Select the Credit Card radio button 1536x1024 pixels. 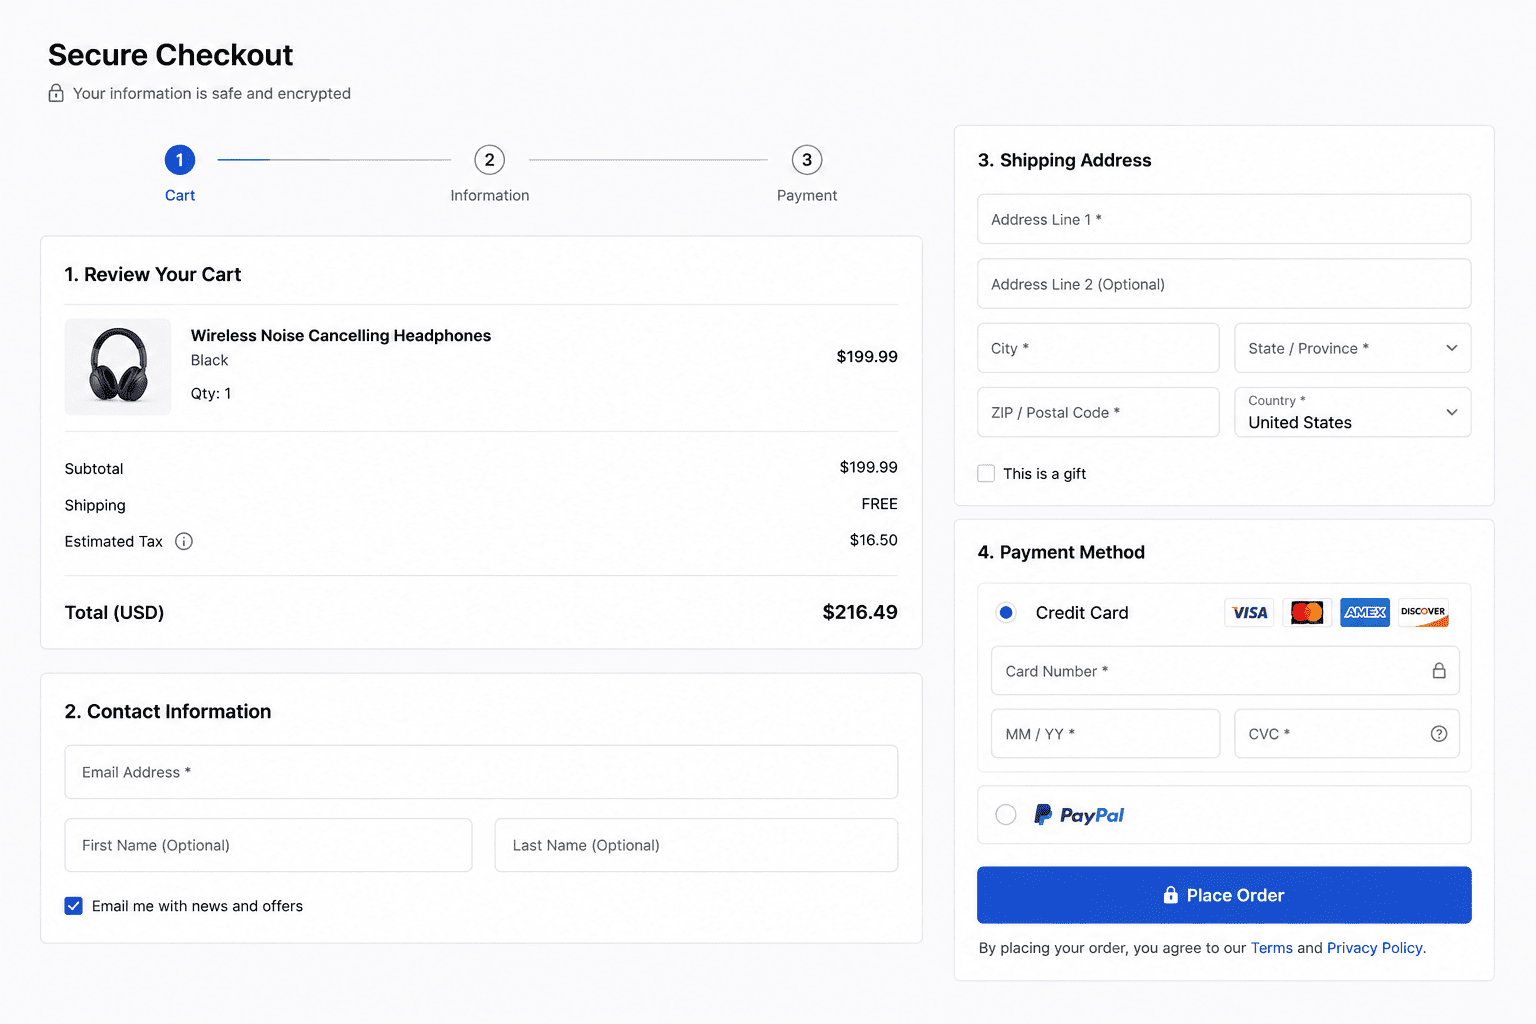[x=1006, y=613]
